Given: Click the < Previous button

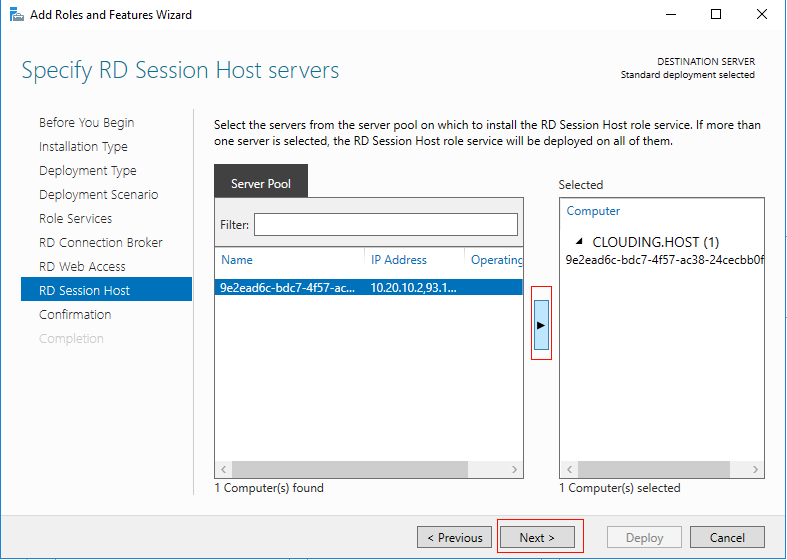Looking at the screenshot, I should 454,537.
